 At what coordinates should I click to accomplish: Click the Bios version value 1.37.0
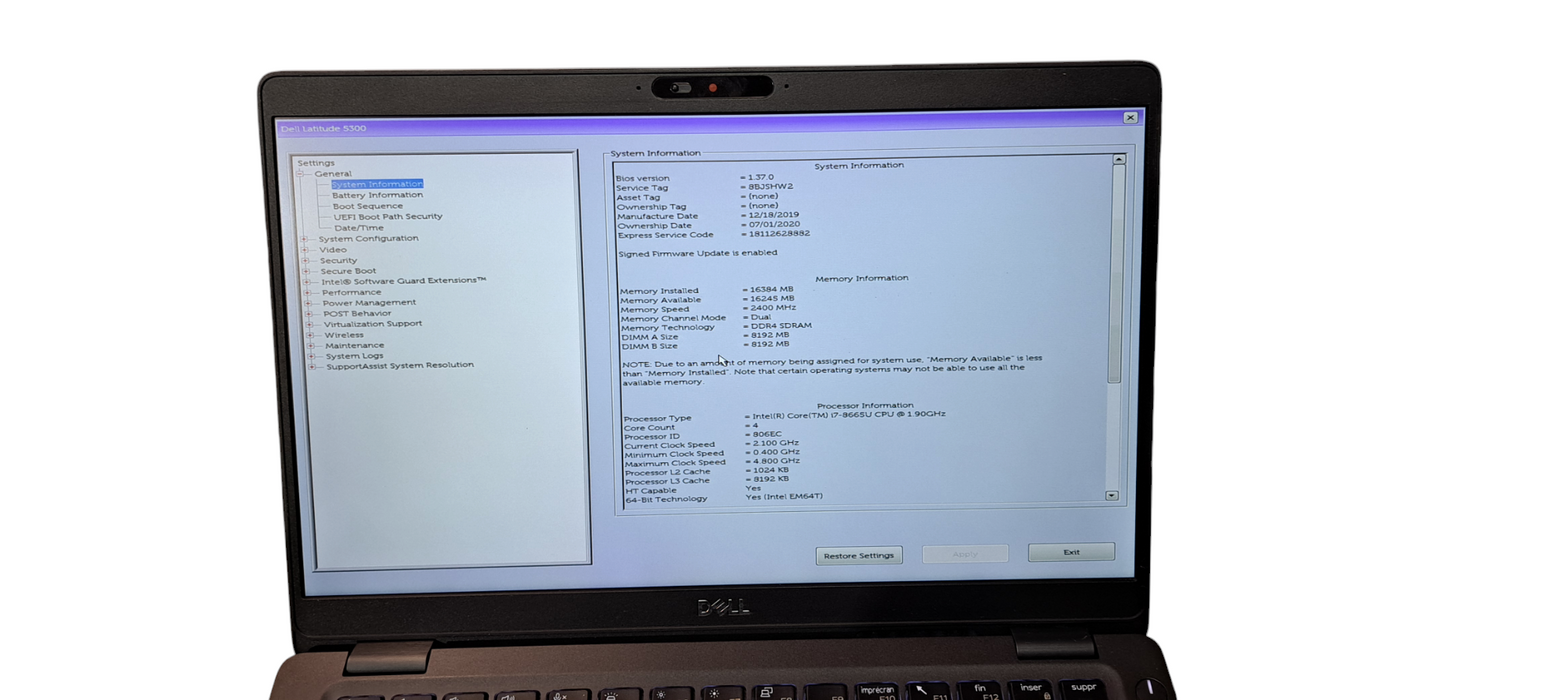click(760, 178)
